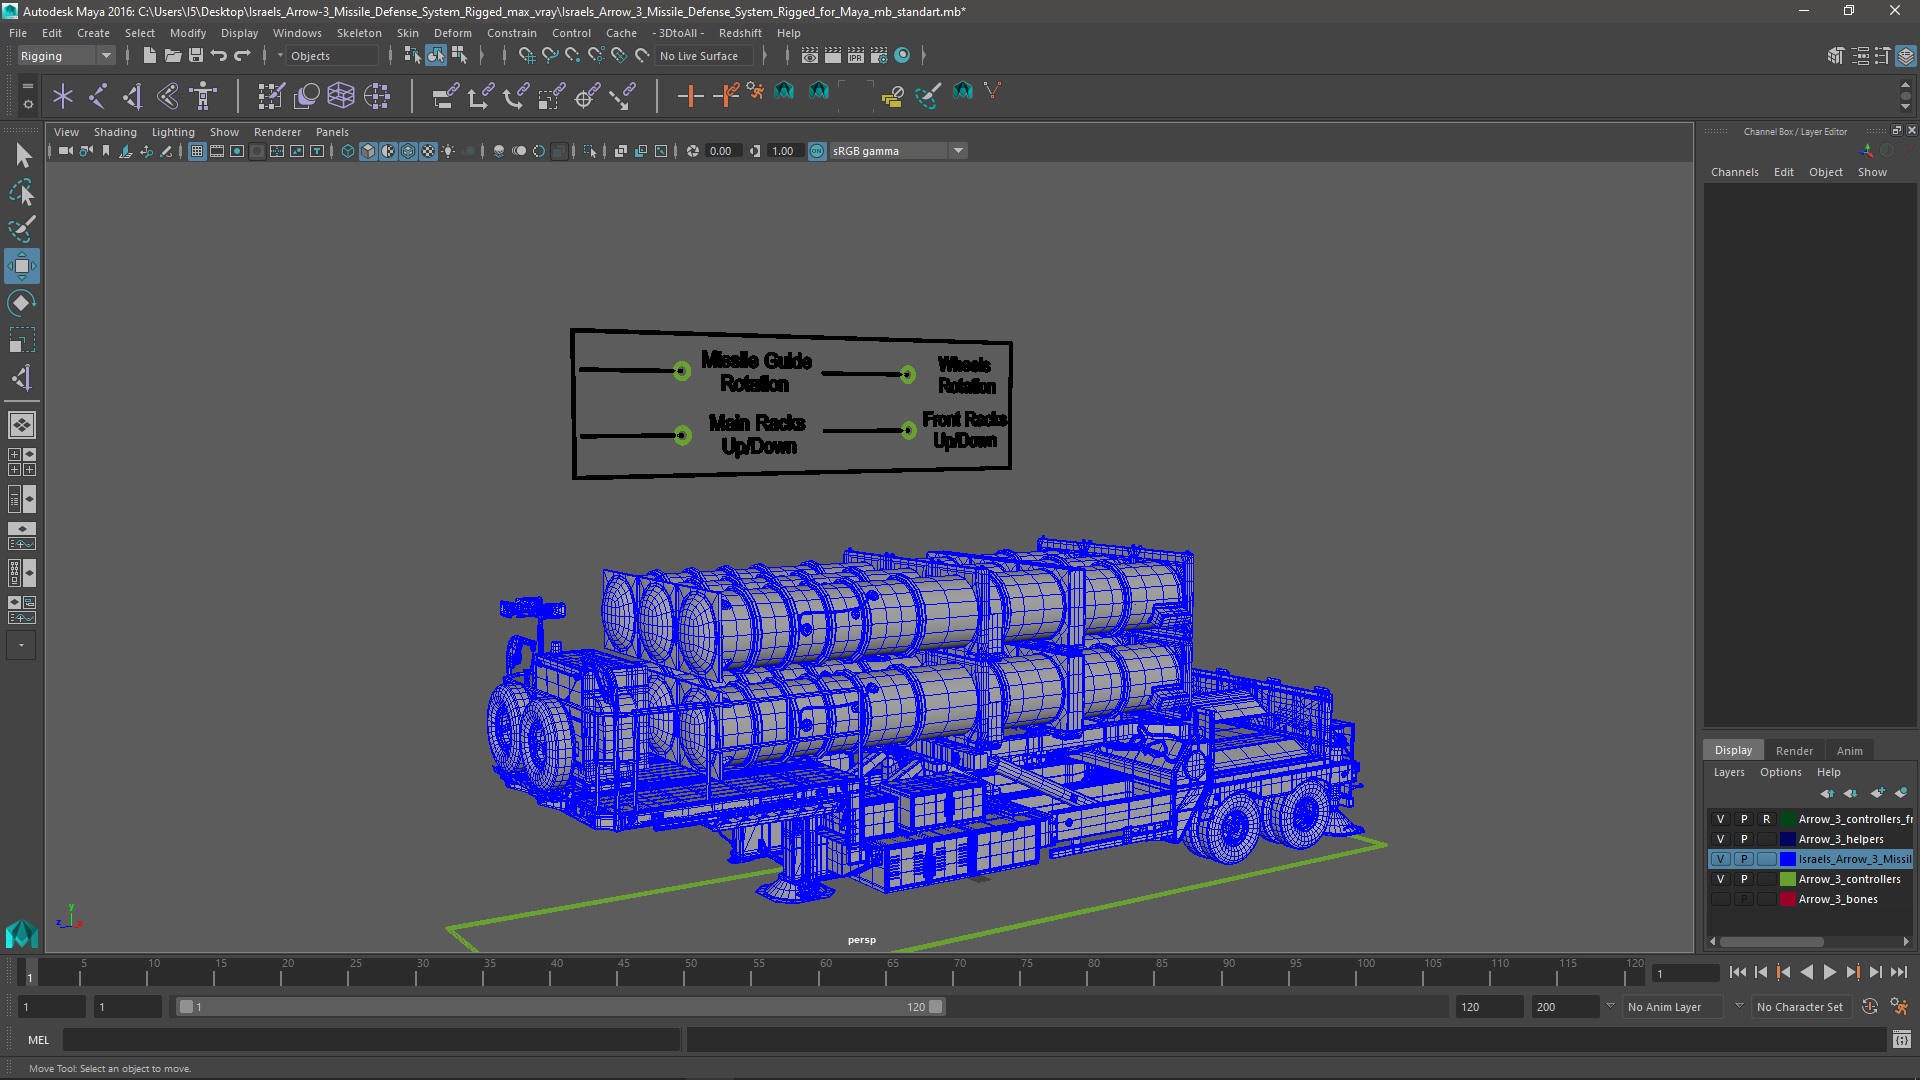The height and width of the screenshot is (1080, 1920).
Task: Choose the Scale tool in the toolbox
Action: point(22,340)
